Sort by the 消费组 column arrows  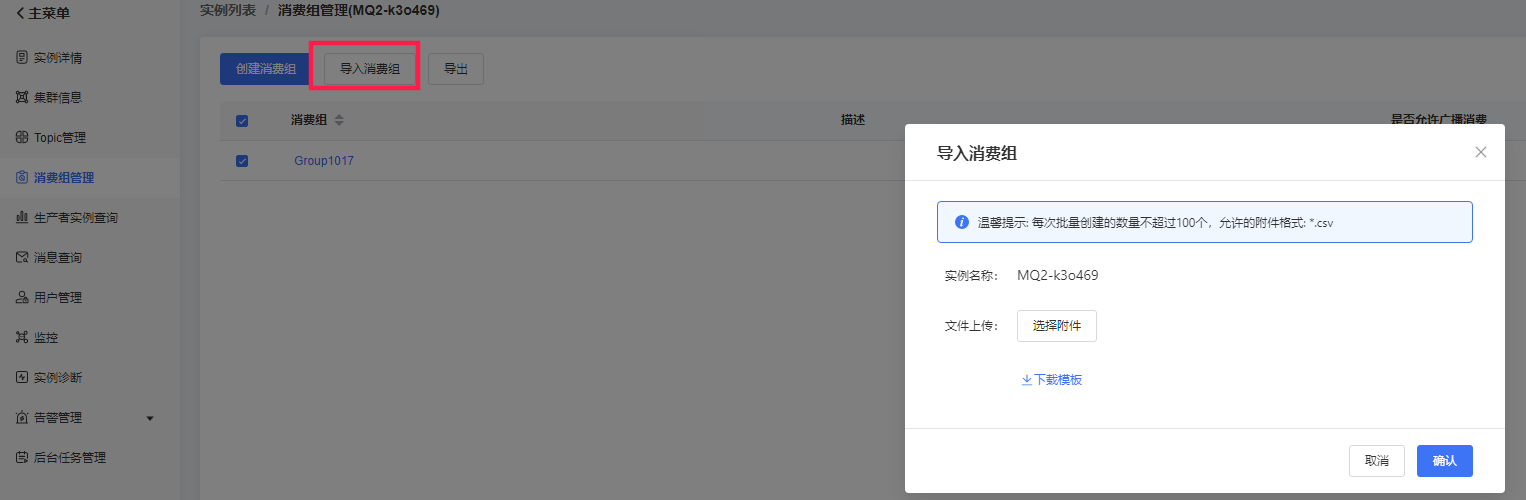click(339, 120)
